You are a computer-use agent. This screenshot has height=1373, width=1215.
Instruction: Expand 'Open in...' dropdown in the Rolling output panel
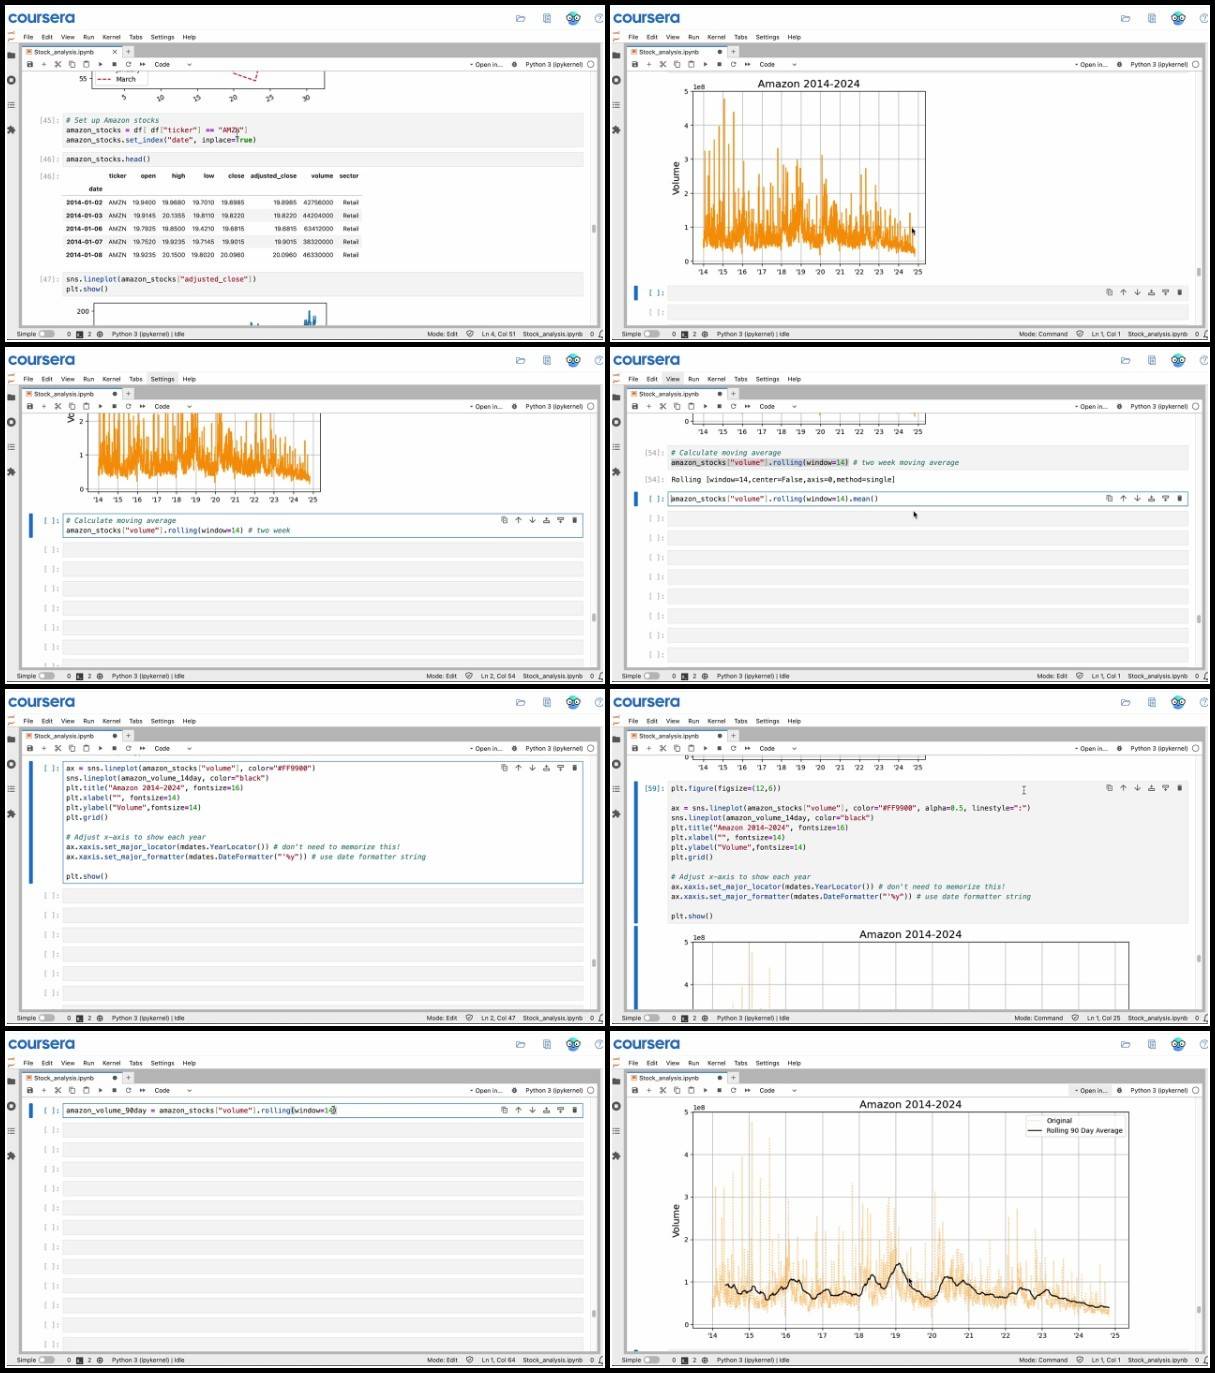pyautogui.click(x=1092, y=407)
